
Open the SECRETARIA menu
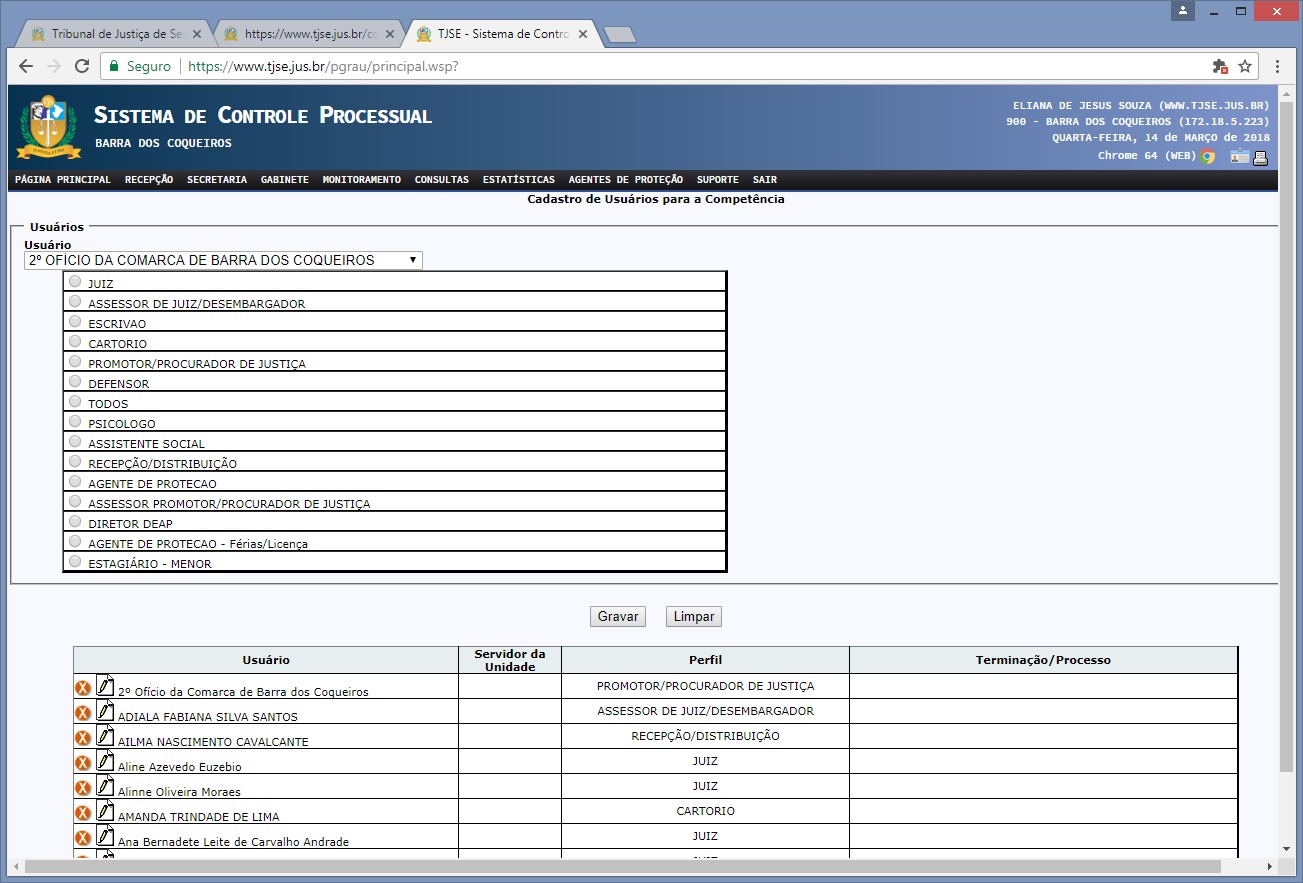coord(216,180)
